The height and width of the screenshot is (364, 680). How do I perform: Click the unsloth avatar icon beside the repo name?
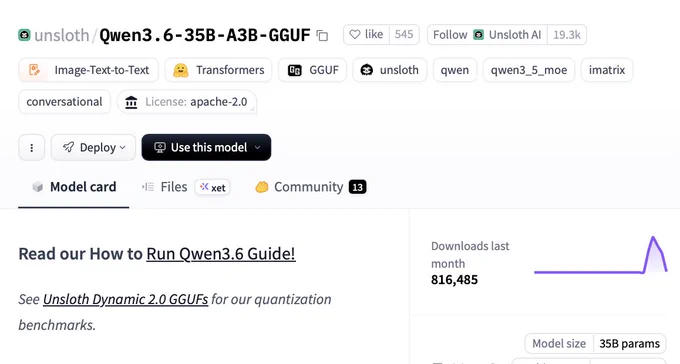click(24, 35)
